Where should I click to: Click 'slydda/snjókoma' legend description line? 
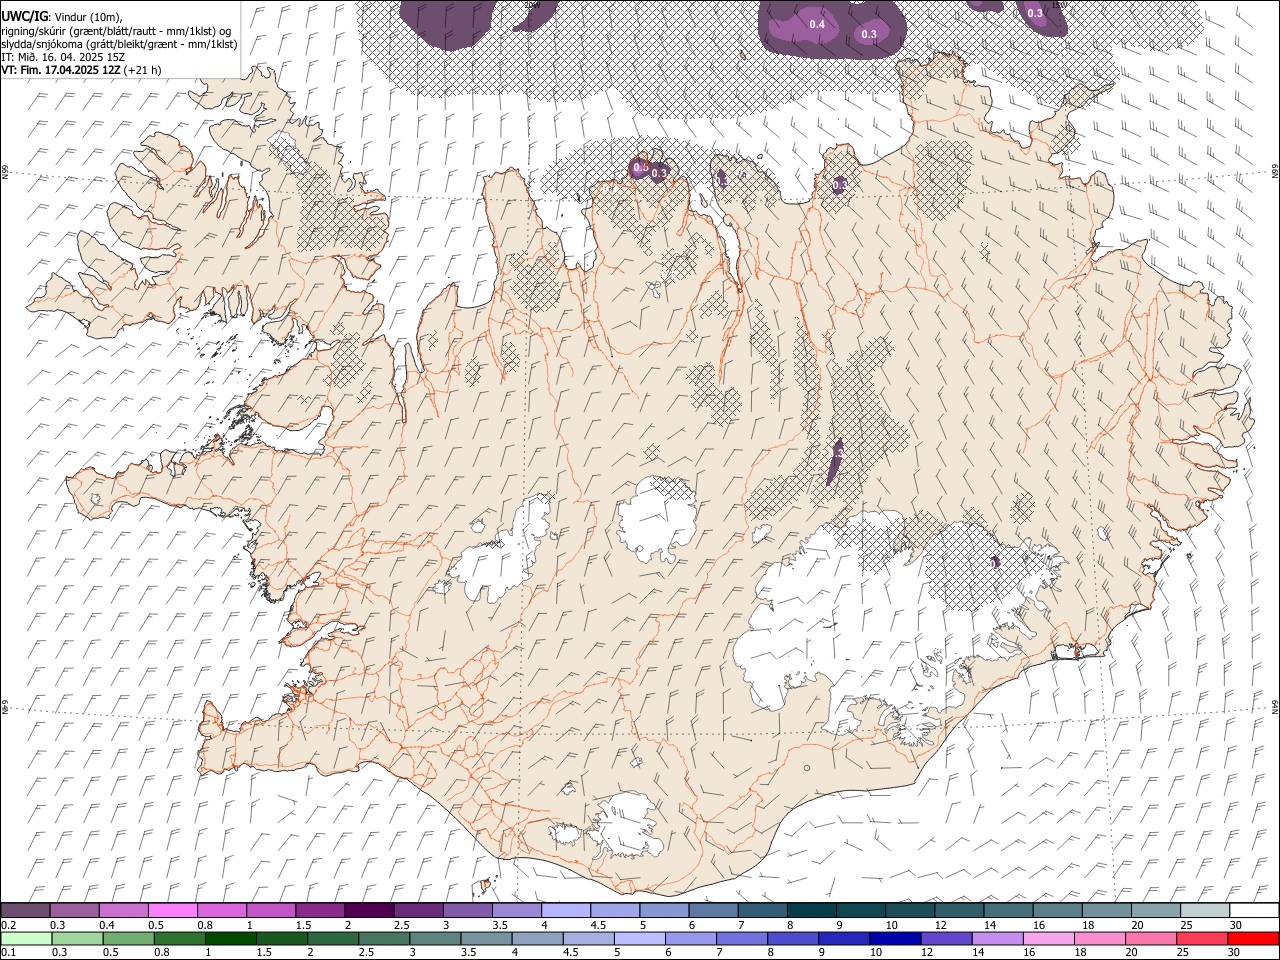point(119,44)
